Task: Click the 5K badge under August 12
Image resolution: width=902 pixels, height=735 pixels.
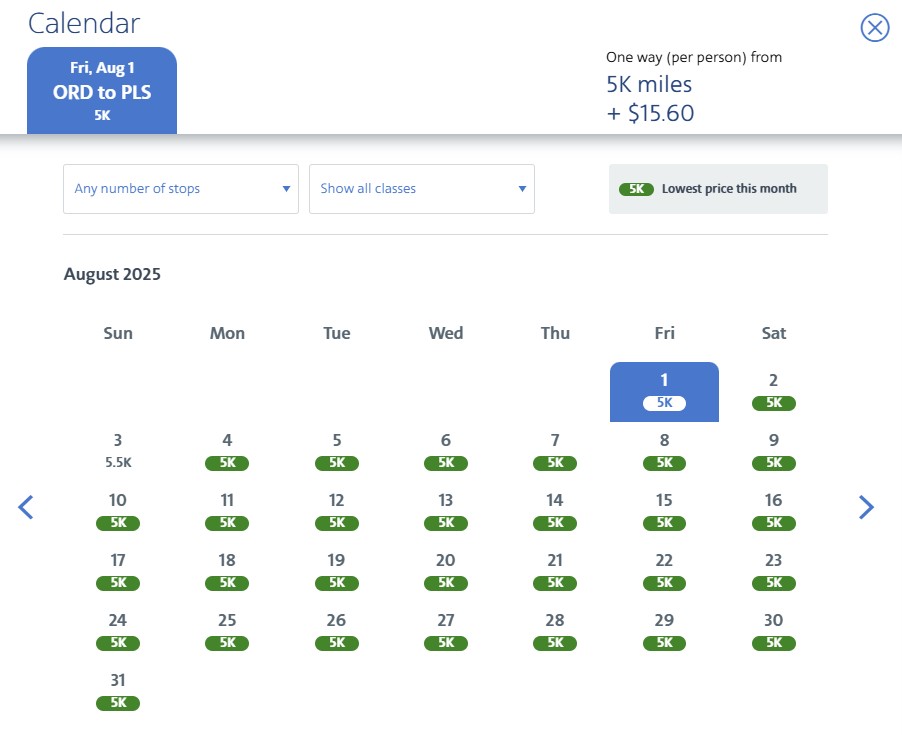Action: point(337,523)
